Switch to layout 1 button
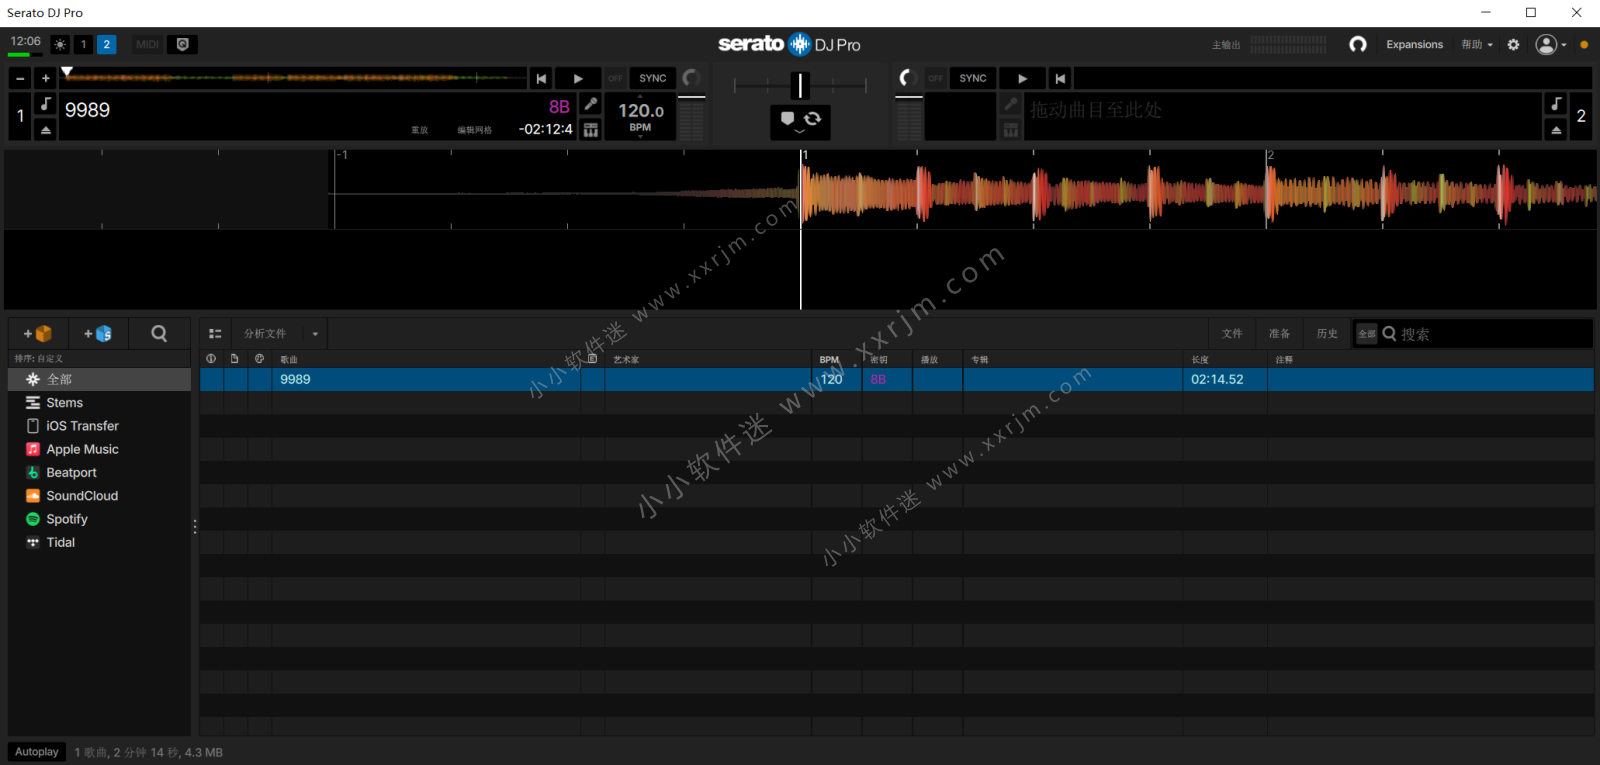1600x765 pixels. coord(84,44)
